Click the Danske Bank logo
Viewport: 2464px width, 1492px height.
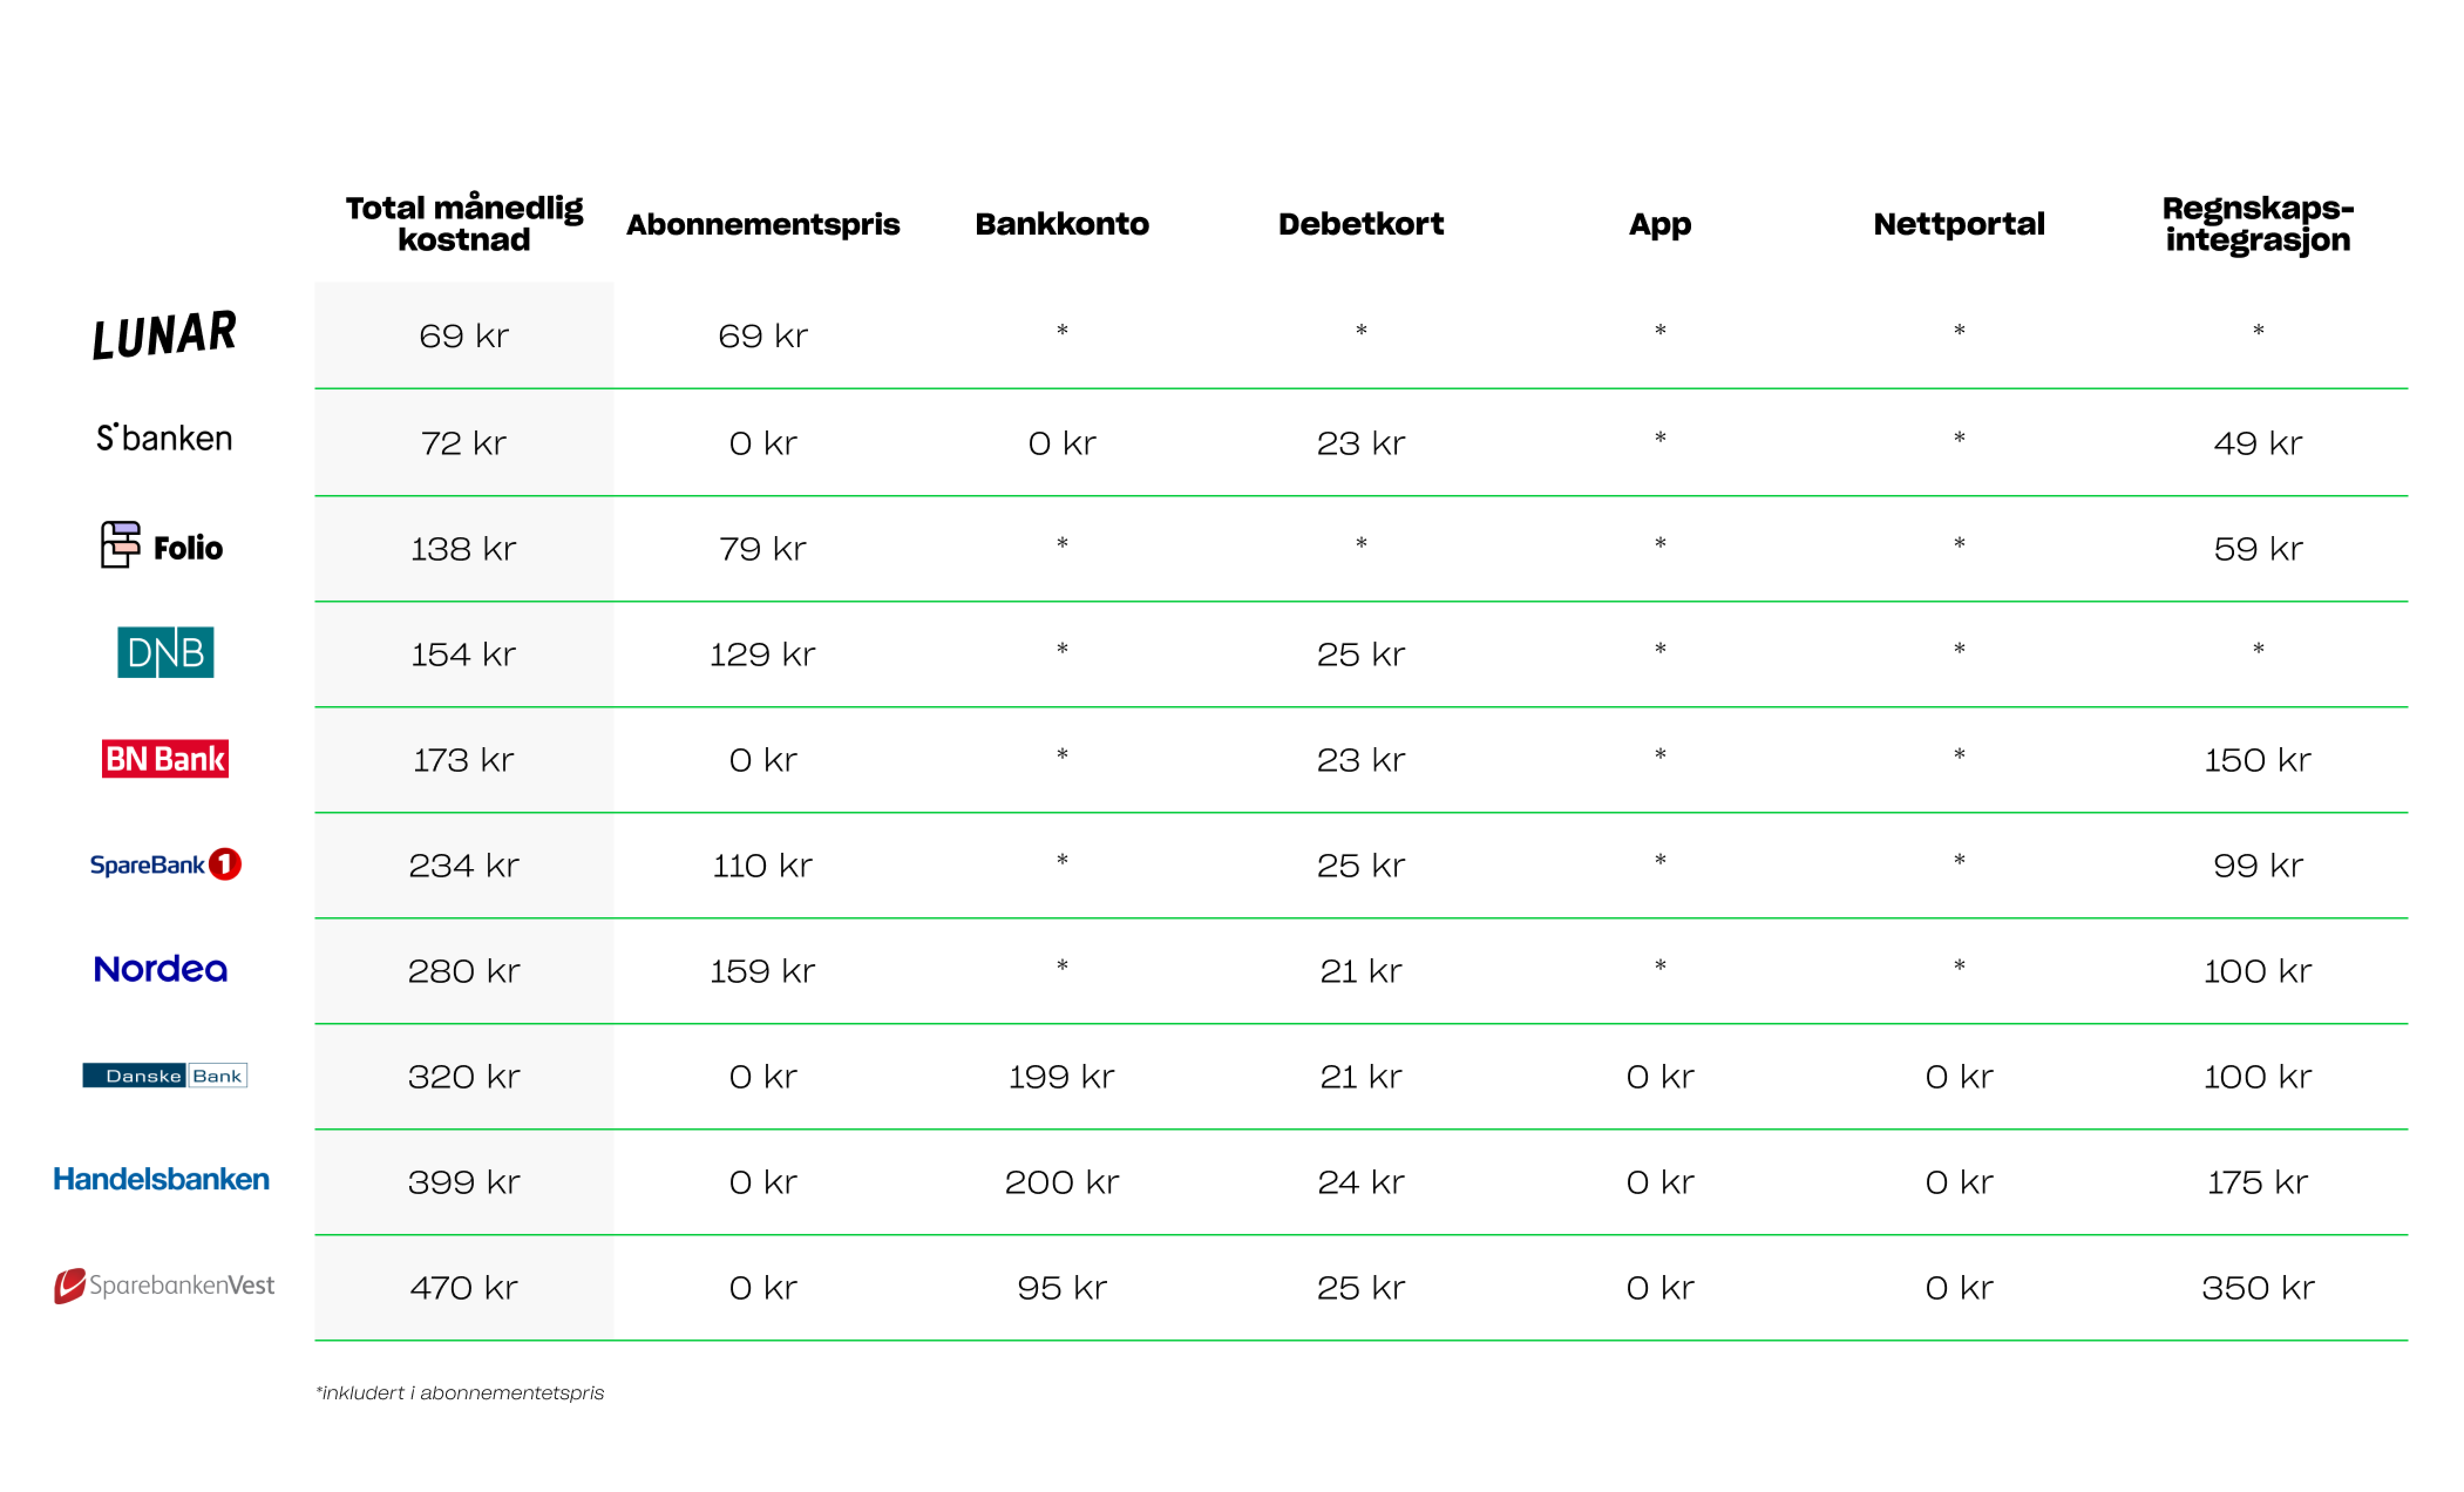click(x=165, y=1075)
